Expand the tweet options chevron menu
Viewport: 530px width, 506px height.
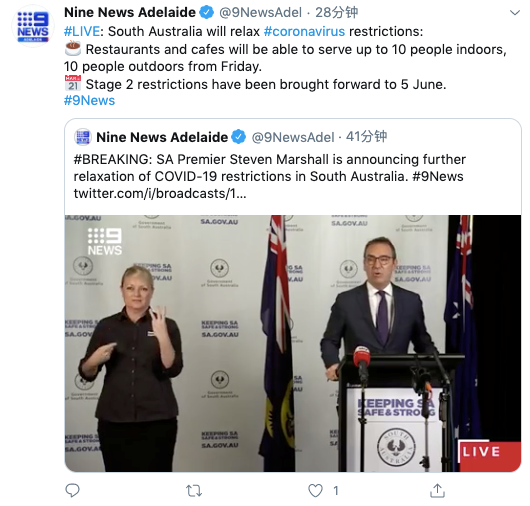point(515,13)
